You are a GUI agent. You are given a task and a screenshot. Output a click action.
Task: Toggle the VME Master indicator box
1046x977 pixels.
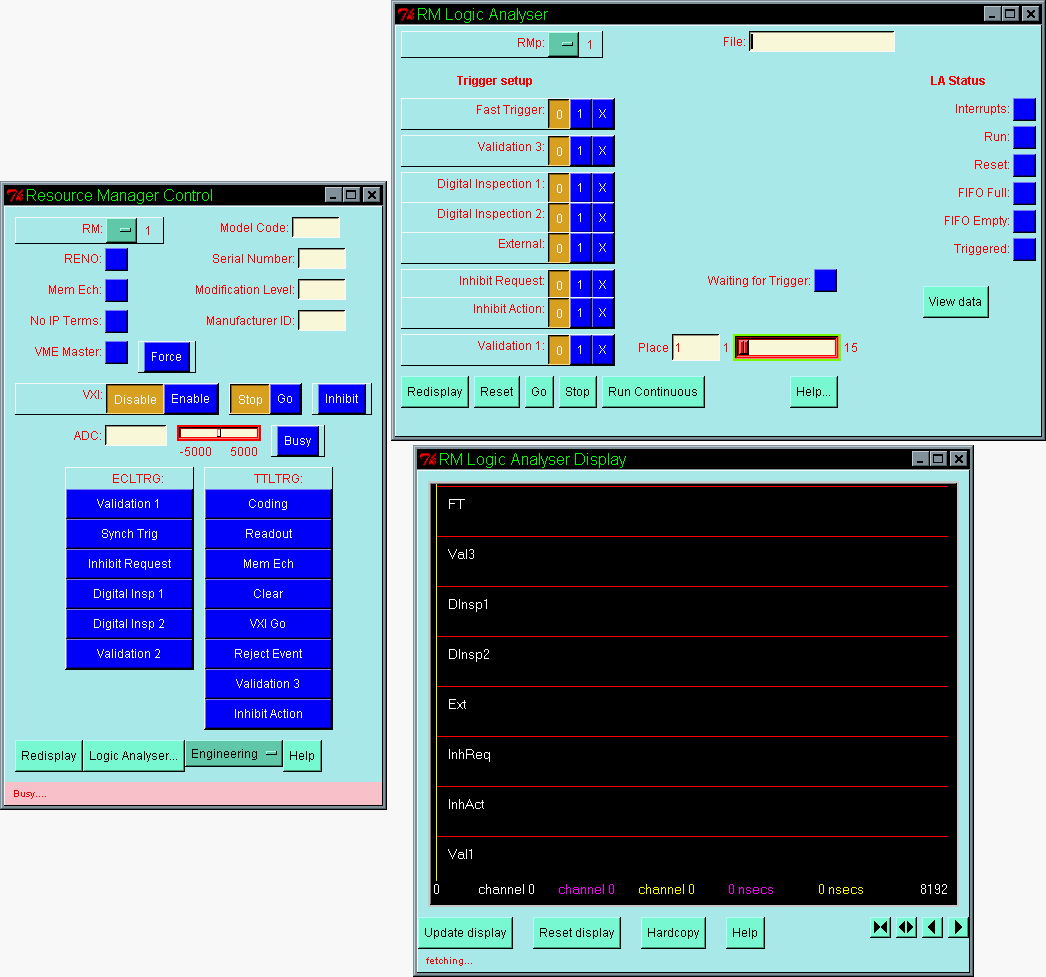click(x=117, y=352)
